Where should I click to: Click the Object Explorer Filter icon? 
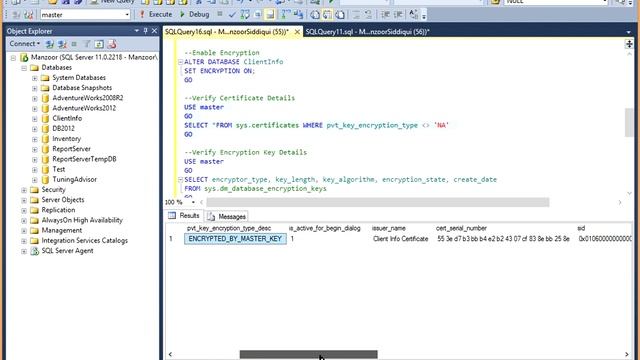click(x=87, y=44)
